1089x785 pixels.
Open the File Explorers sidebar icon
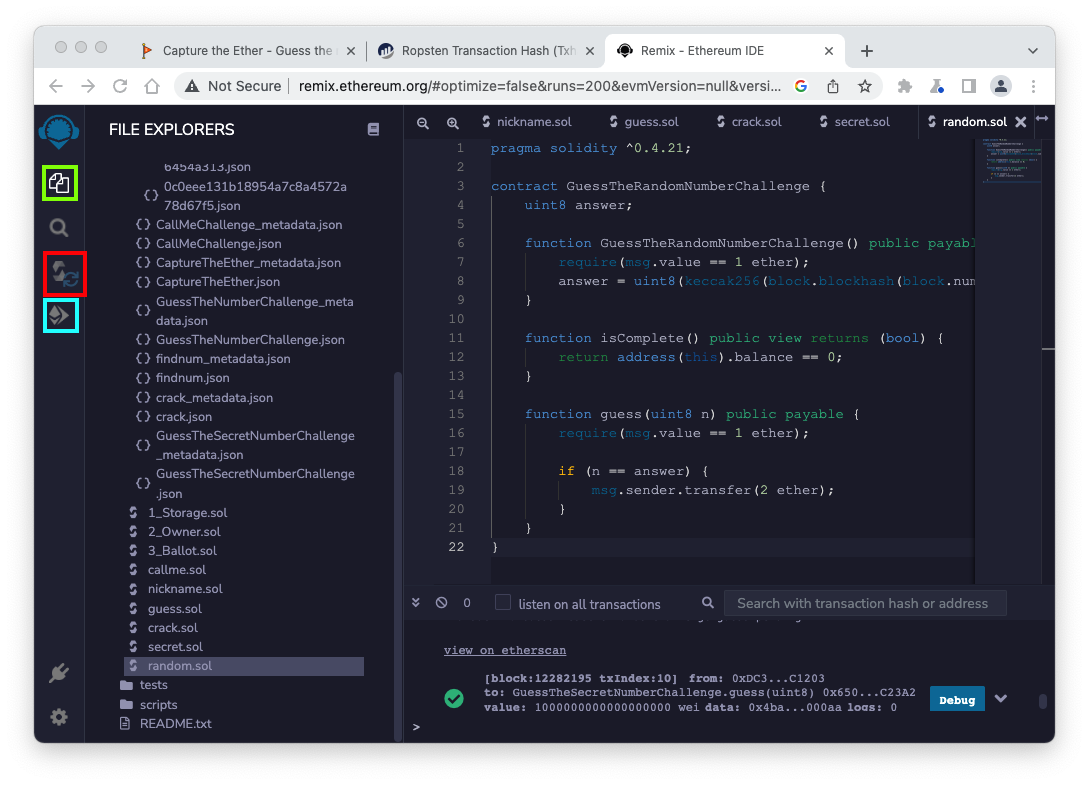tap(60, 183)
